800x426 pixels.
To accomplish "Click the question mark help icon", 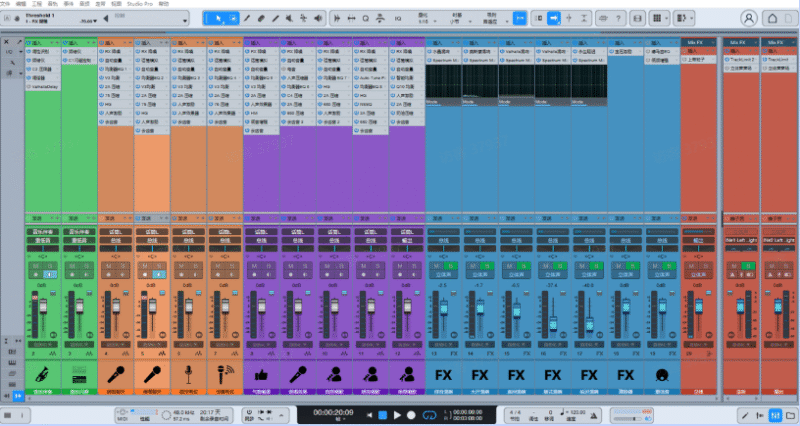I will (618, 18).
